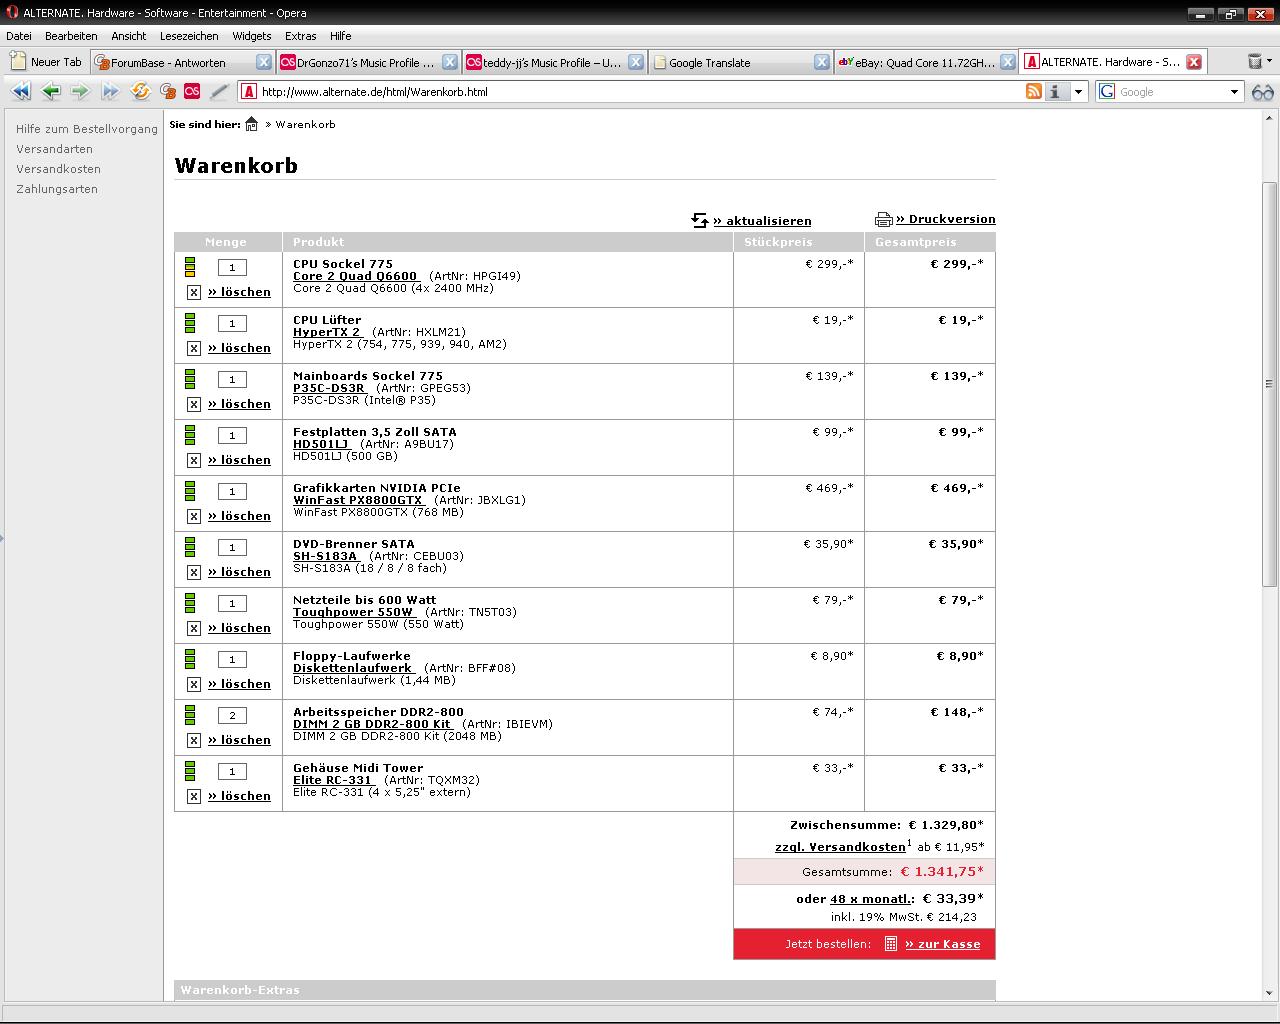Edit quantity field for Core 2 Quad Q6600

[x=232, y=267]
